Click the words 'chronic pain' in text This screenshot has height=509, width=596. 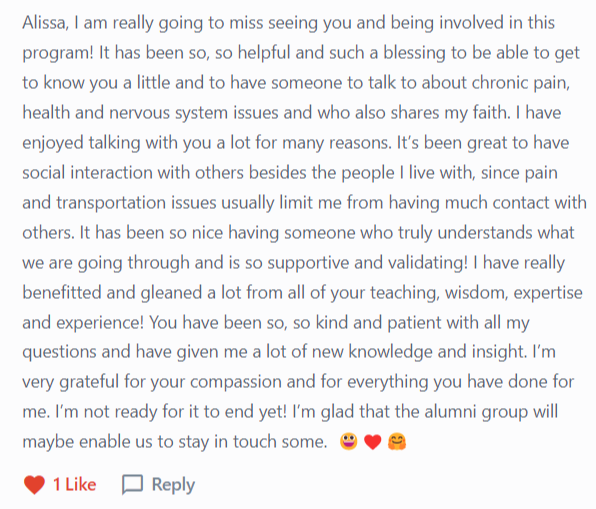[520, 83]
